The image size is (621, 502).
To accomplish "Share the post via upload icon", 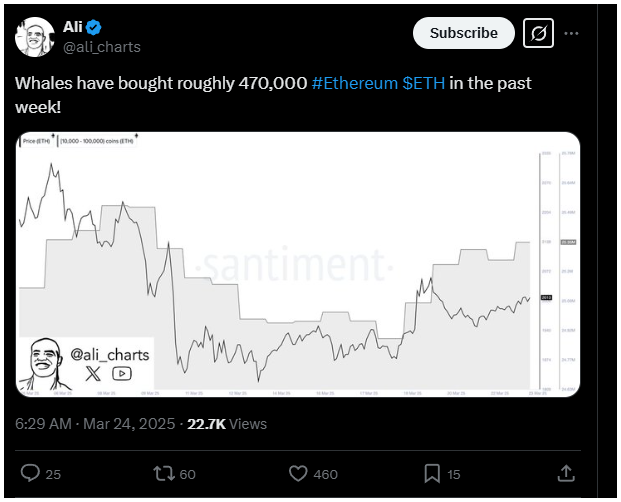I will [566, 473].
